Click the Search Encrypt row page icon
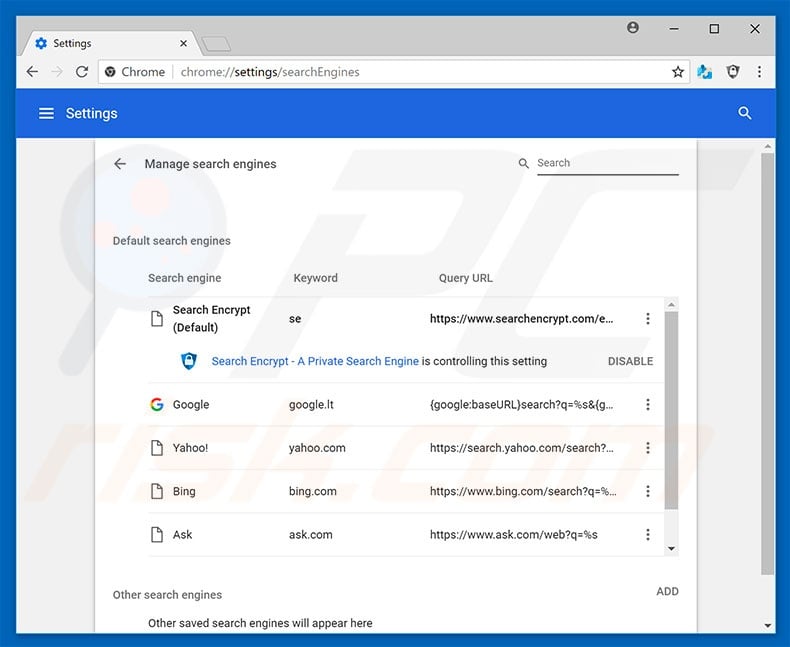790x647 pixels. pos(157,318)
